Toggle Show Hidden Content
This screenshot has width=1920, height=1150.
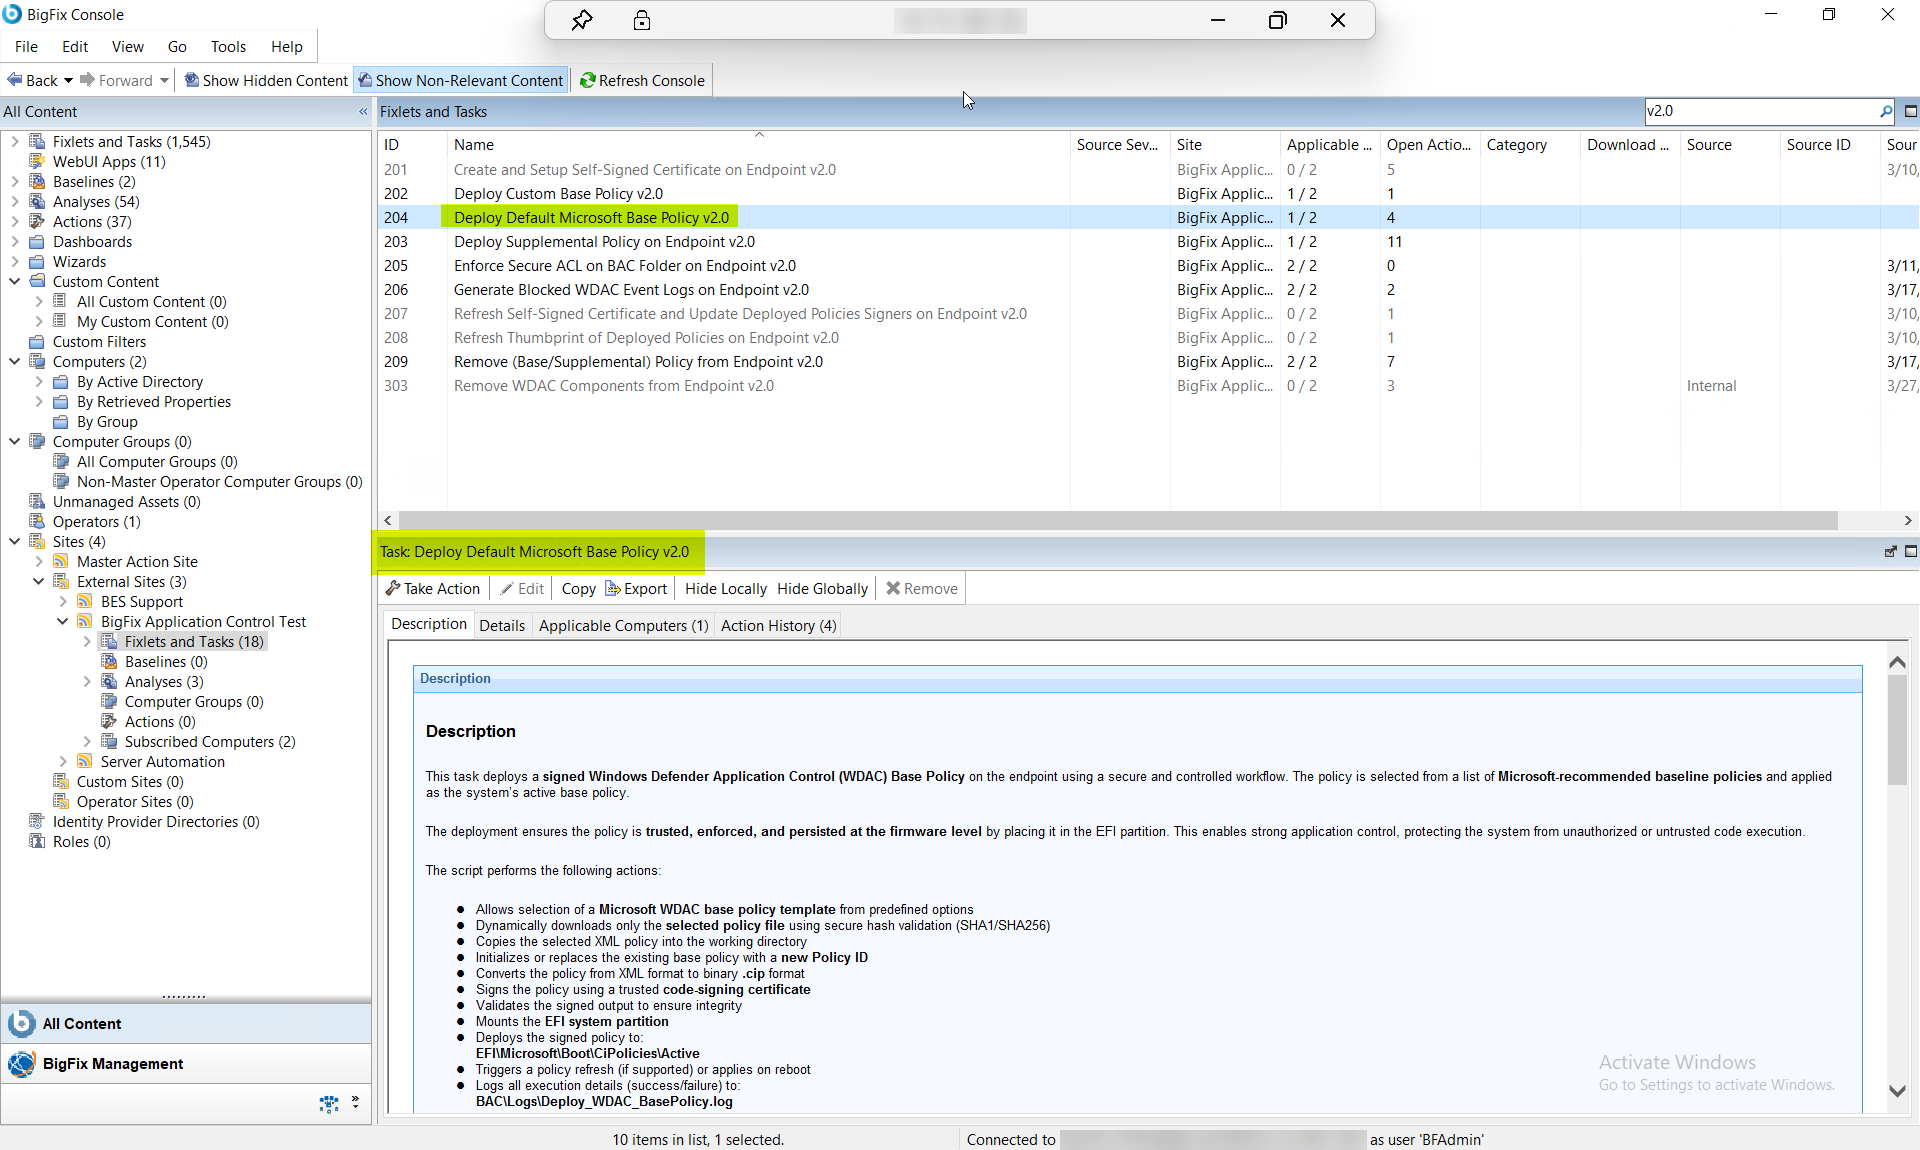coord(264,80)
